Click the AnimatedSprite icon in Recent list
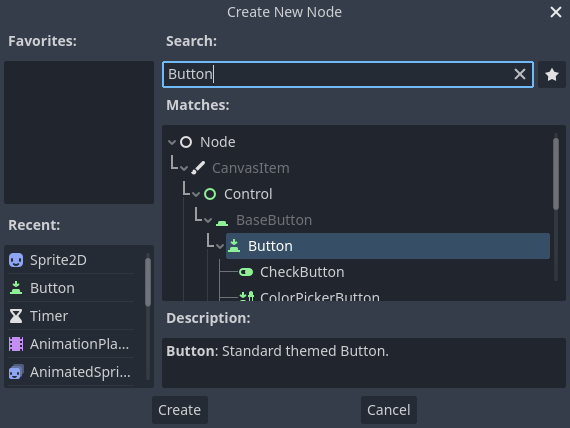The width and height of the screenshot is (570, 428). 16,372
